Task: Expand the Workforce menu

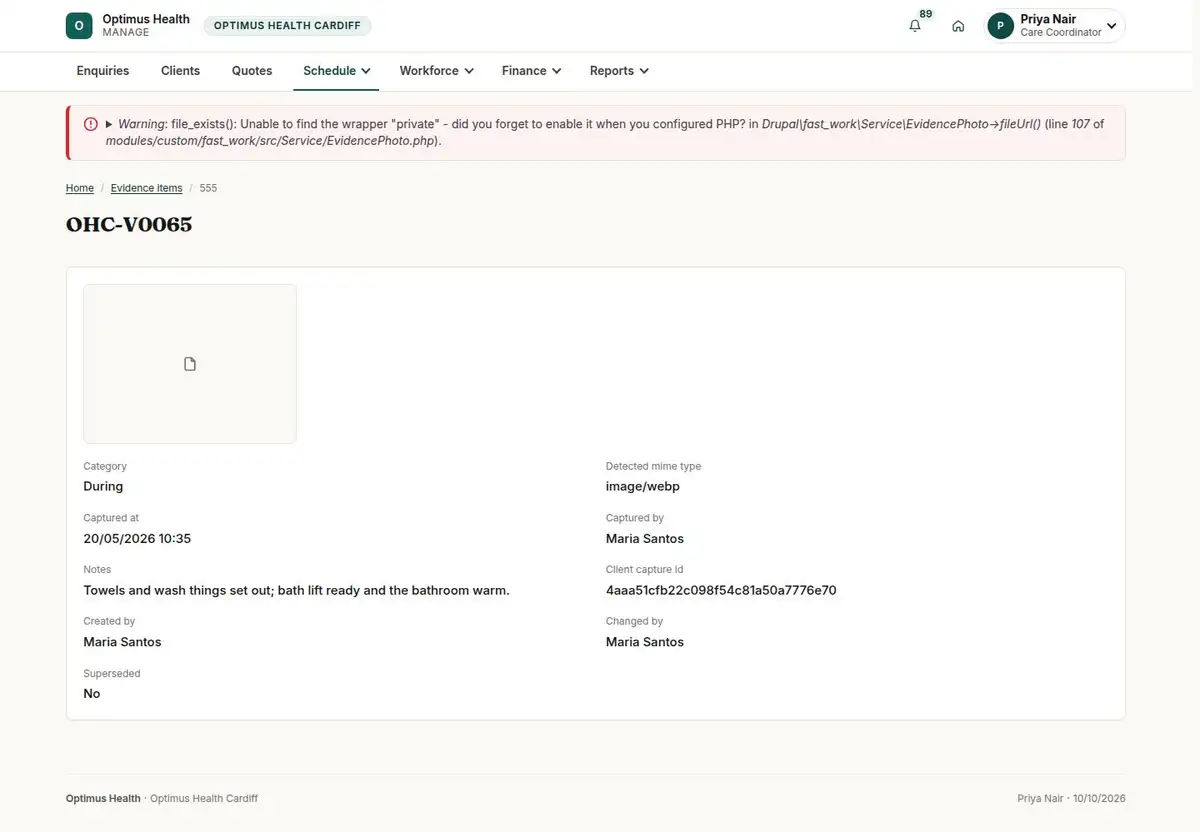Action: [436, 71]
